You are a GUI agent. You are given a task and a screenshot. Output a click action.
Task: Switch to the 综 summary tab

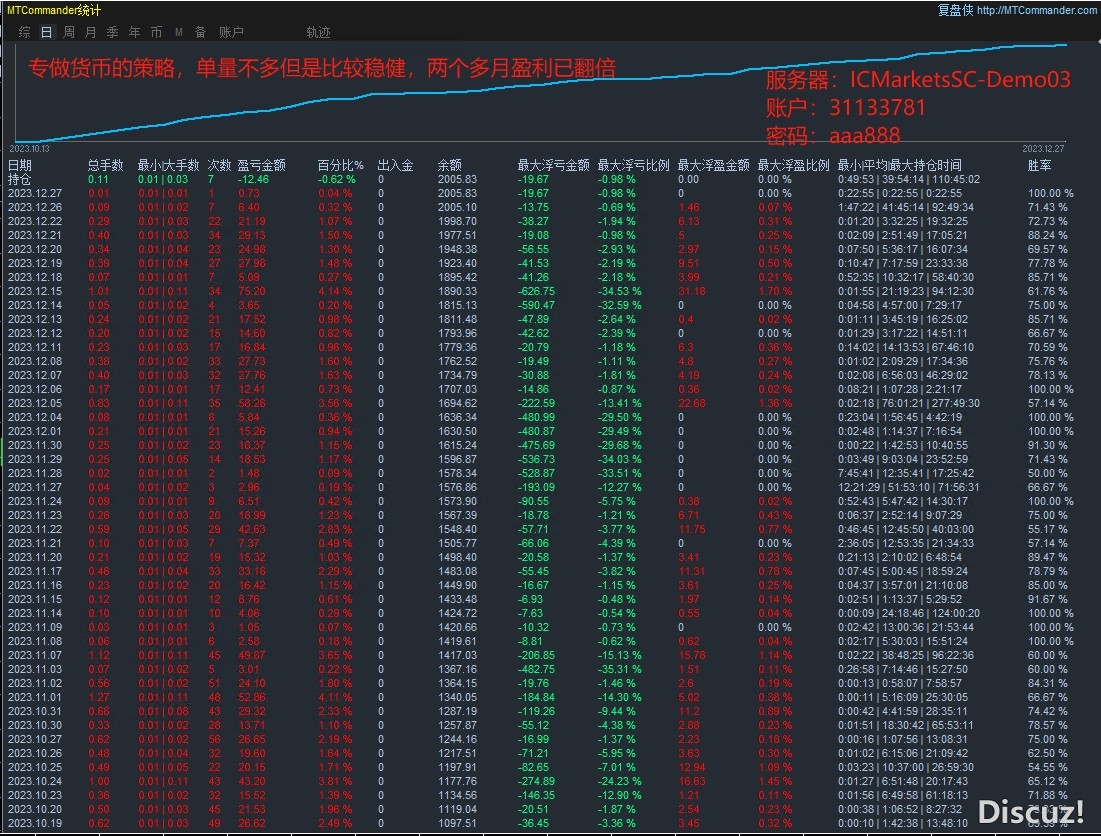tap(25, 32)
